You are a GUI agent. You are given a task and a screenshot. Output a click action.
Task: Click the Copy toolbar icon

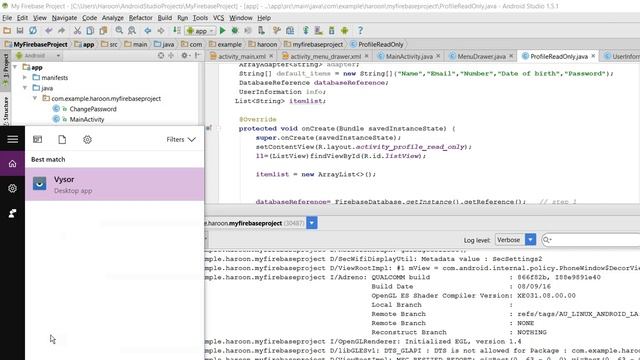[90, 31]
